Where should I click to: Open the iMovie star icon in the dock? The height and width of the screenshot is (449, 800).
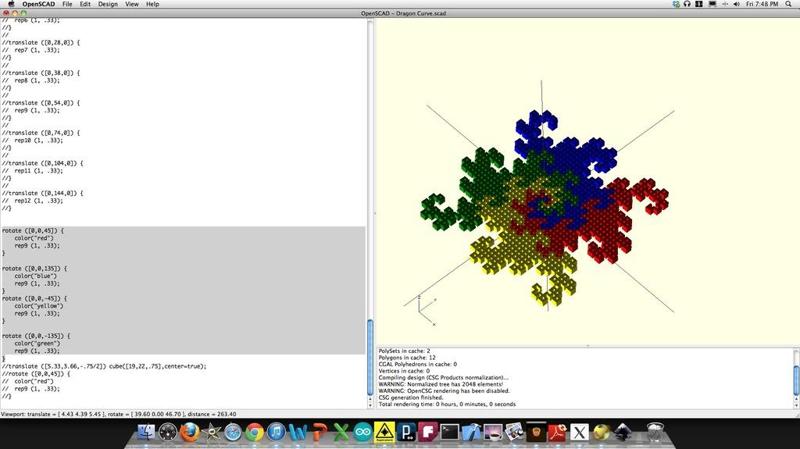click(211, 433)
